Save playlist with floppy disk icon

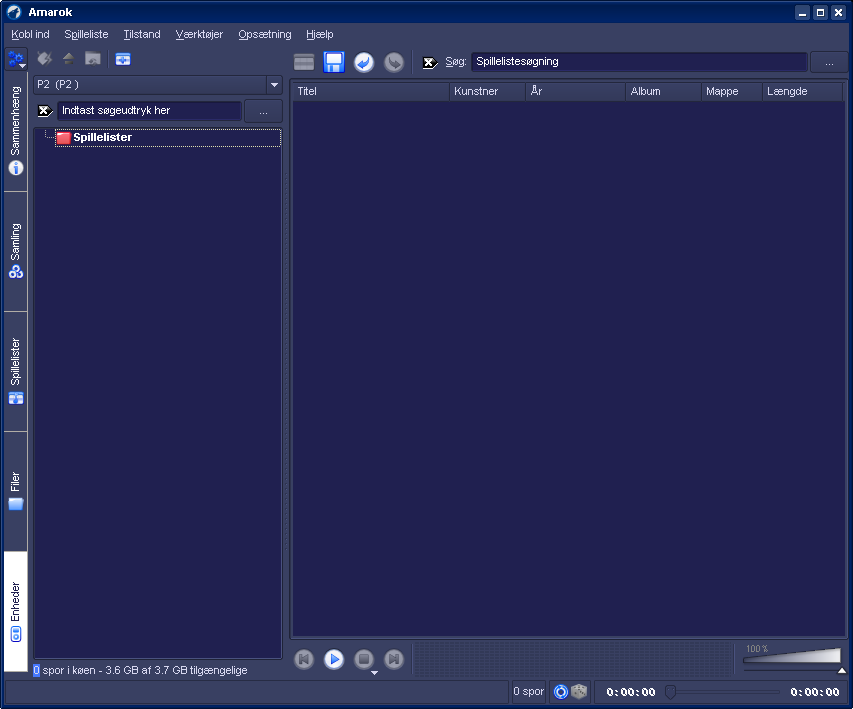[x=334, y=62]
